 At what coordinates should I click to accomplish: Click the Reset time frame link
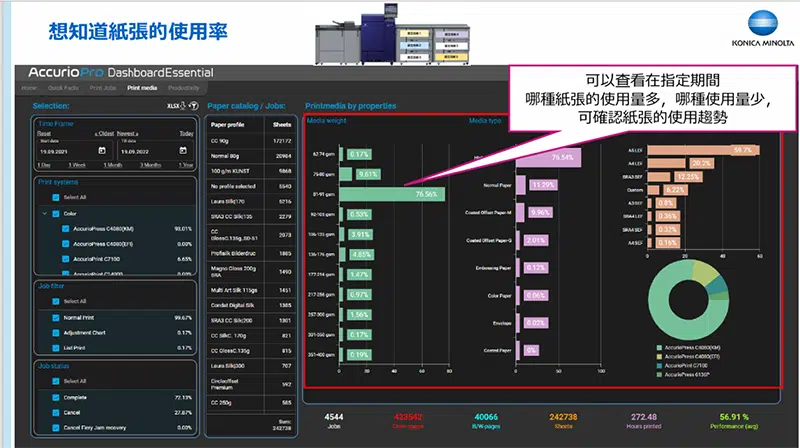44,133
